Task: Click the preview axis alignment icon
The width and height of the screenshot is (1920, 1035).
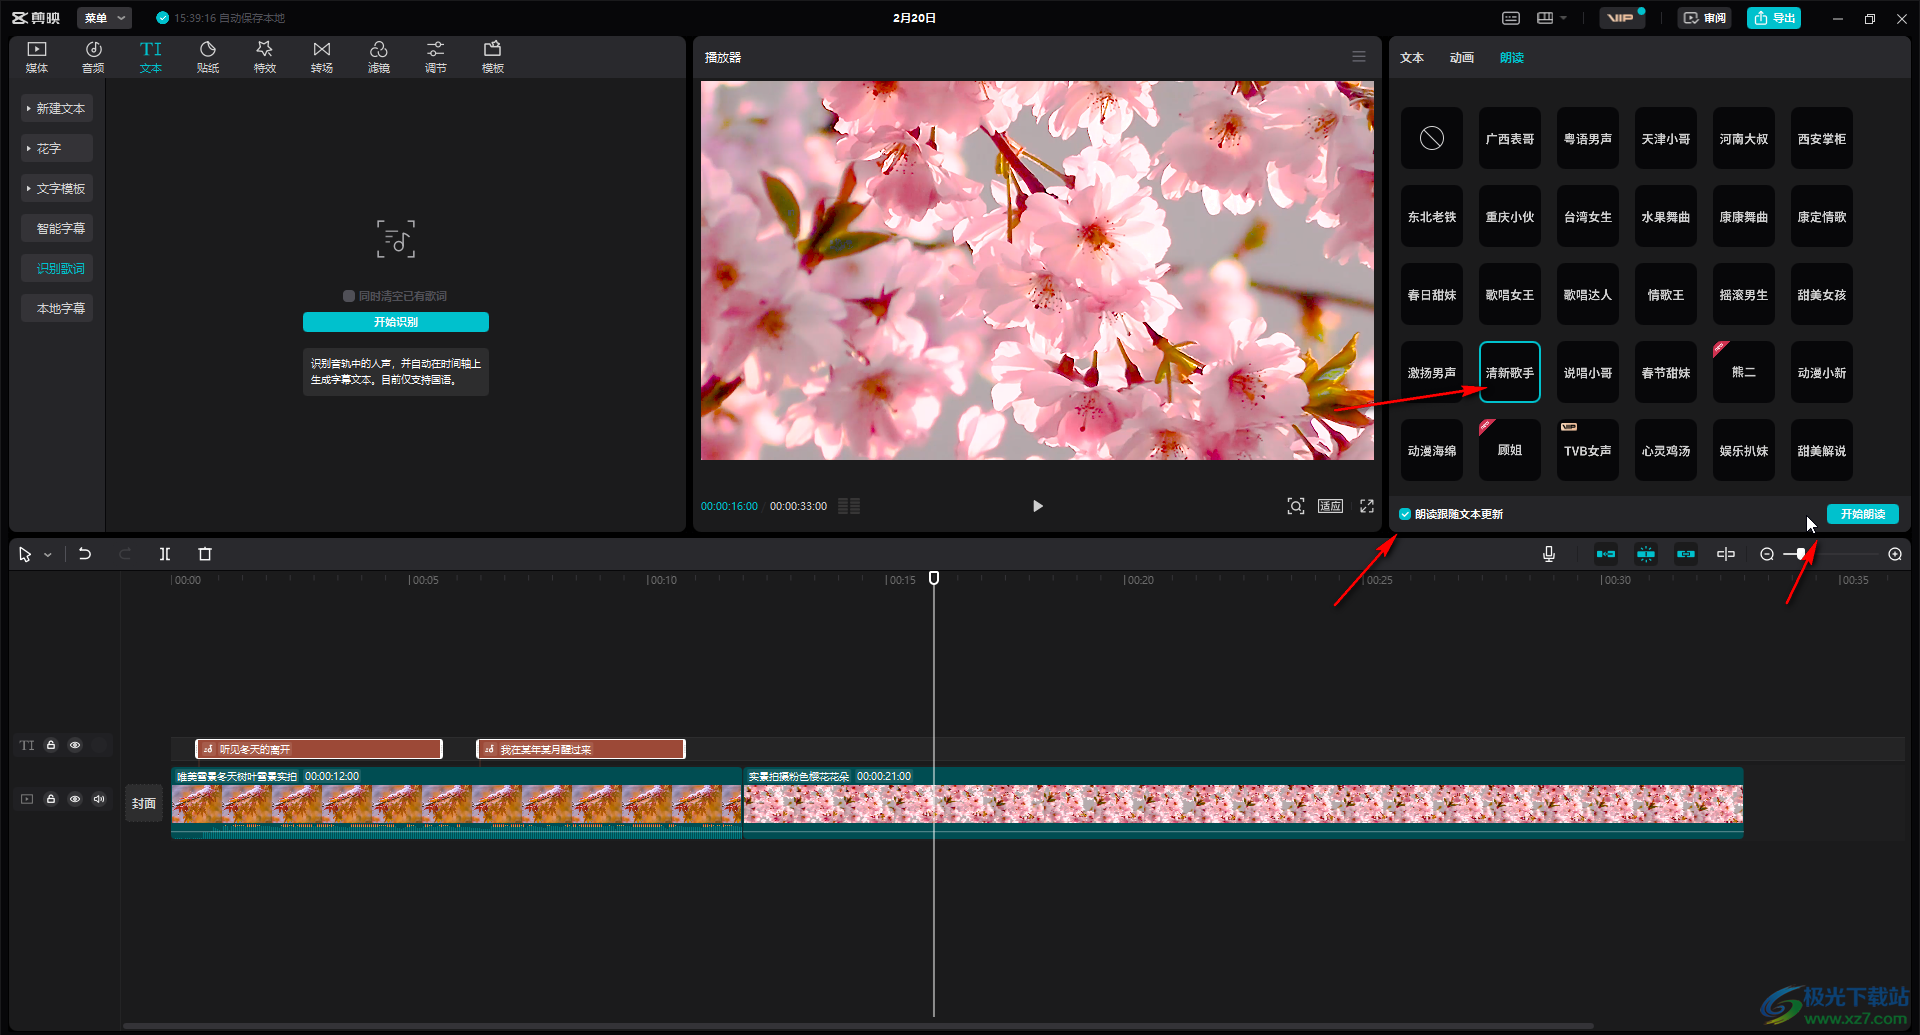Action: pos(1726,554)
